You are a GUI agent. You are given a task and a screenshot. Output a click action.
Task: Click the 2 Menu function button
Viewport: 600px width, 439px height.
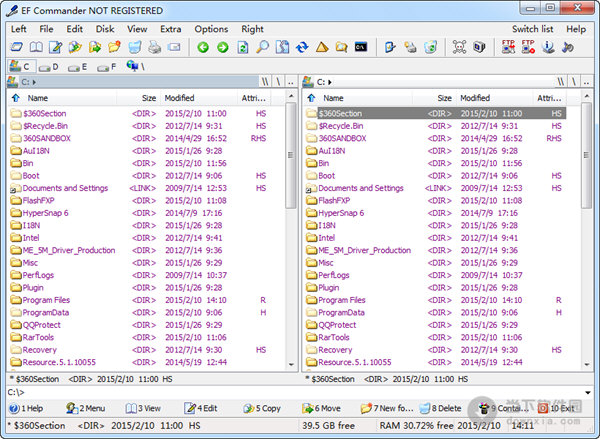(x=85, y=408)
